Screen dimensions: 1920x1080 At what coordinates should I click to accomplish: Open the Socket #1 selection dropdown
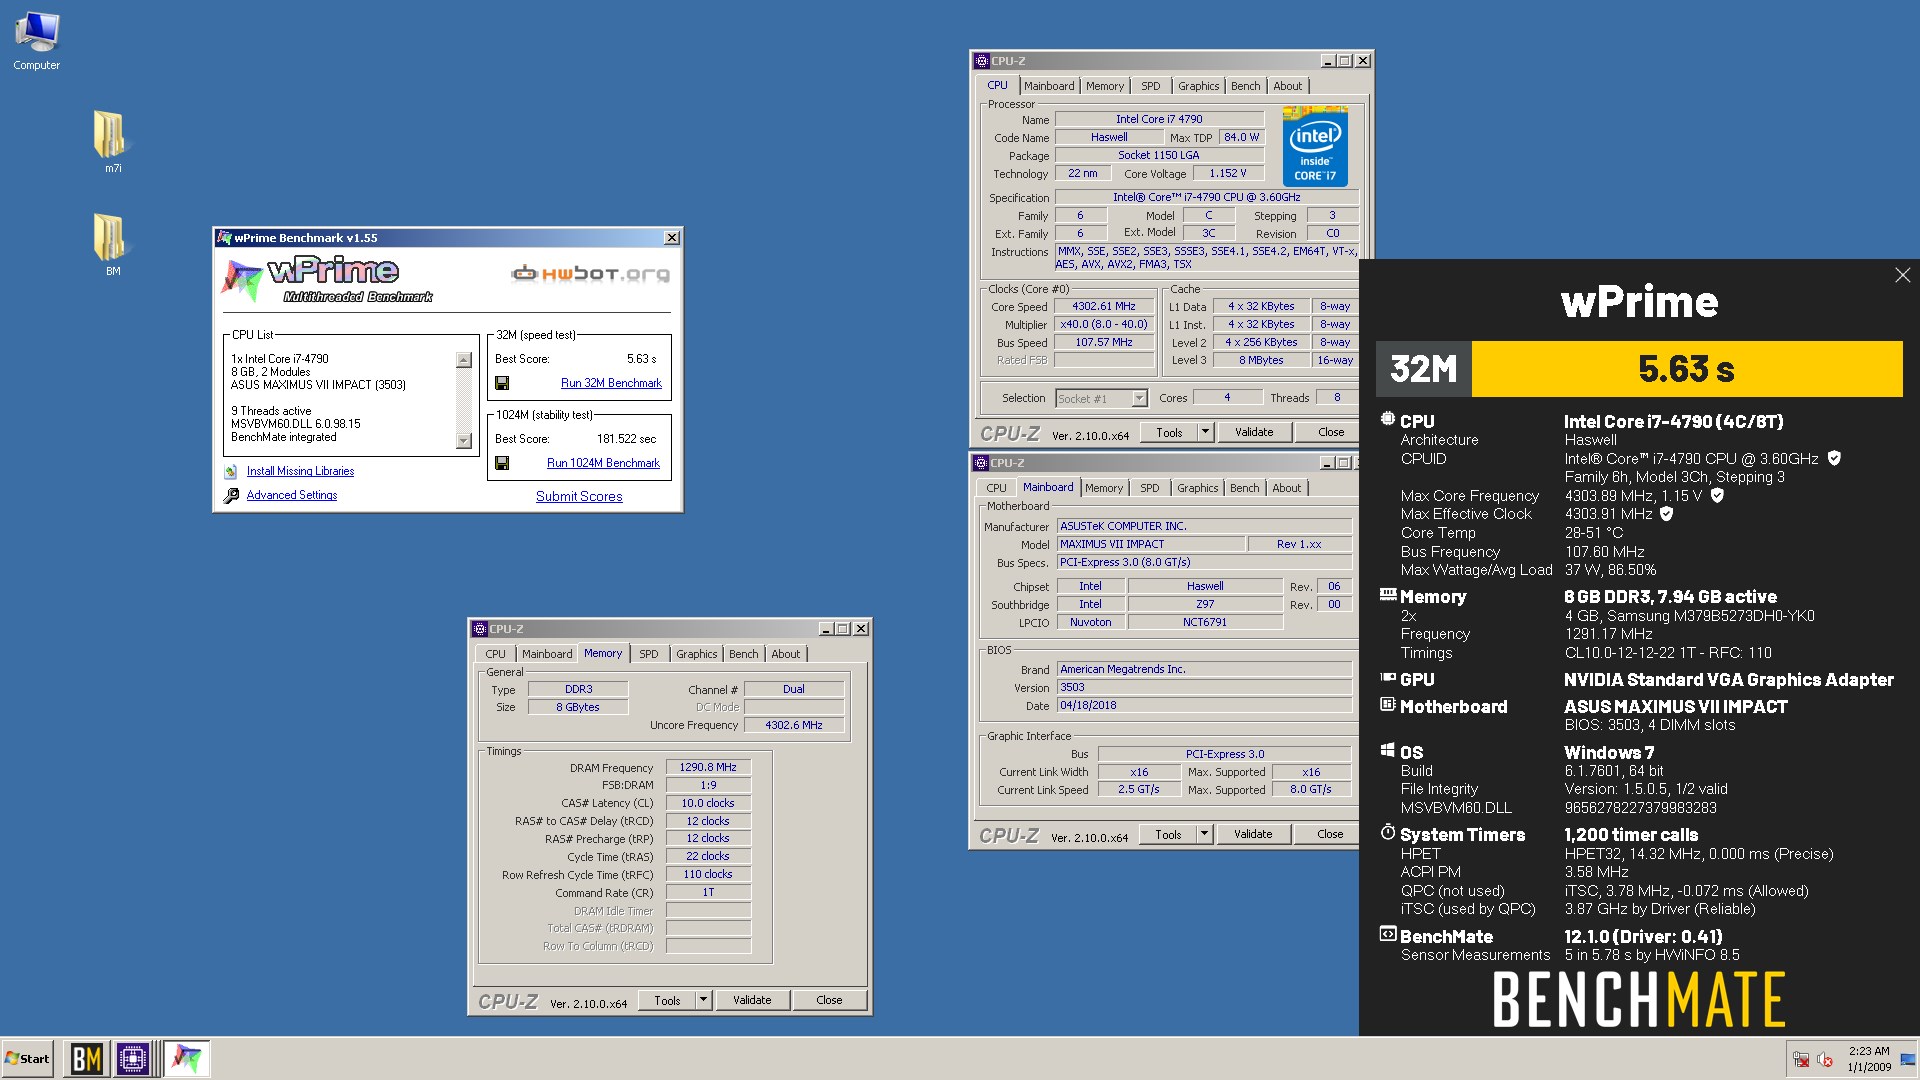pyautogui.click(x=1139, y=398)
